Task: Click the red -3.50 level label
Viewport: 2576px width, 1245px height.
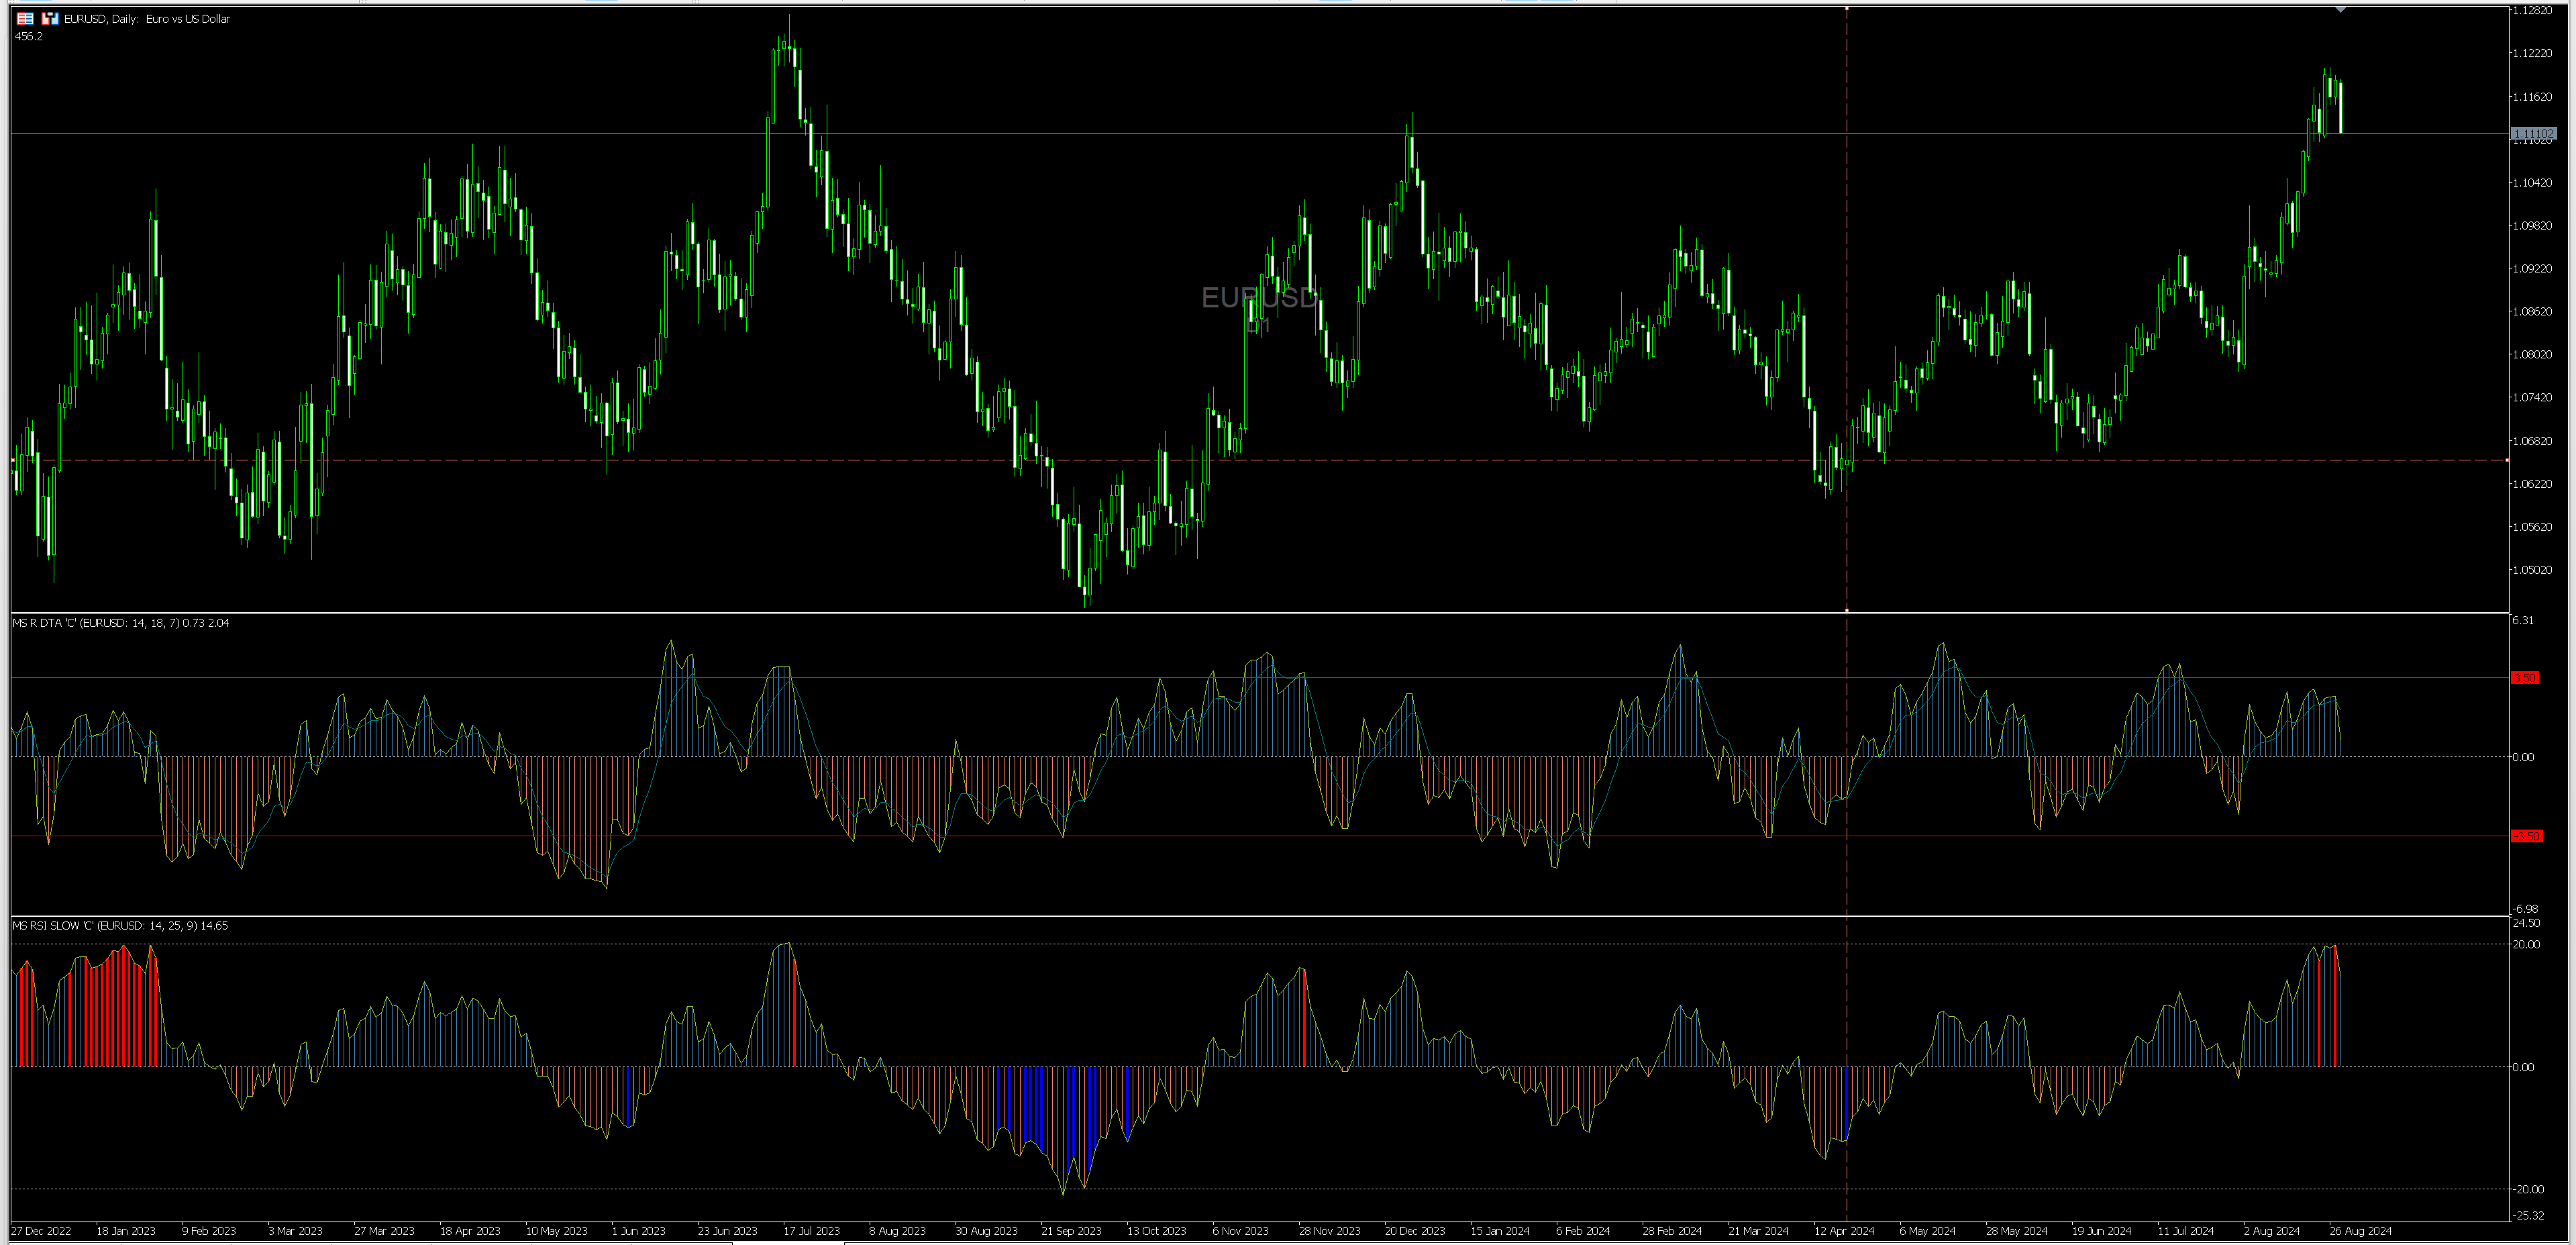Action: click(x=2526, y=836)
